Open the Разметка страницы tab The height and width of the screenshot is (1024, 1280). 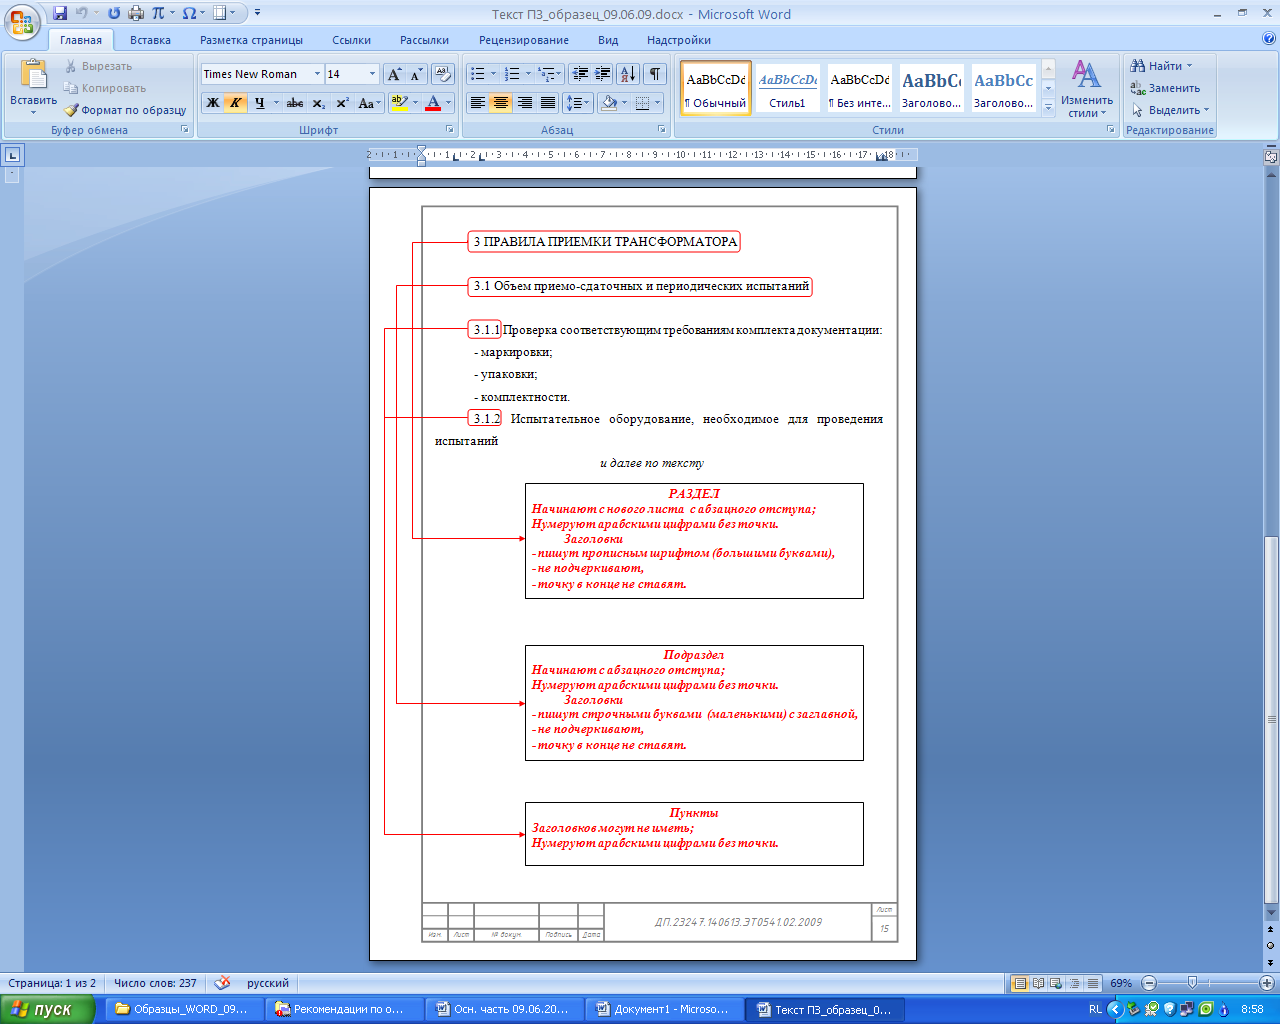251,40
